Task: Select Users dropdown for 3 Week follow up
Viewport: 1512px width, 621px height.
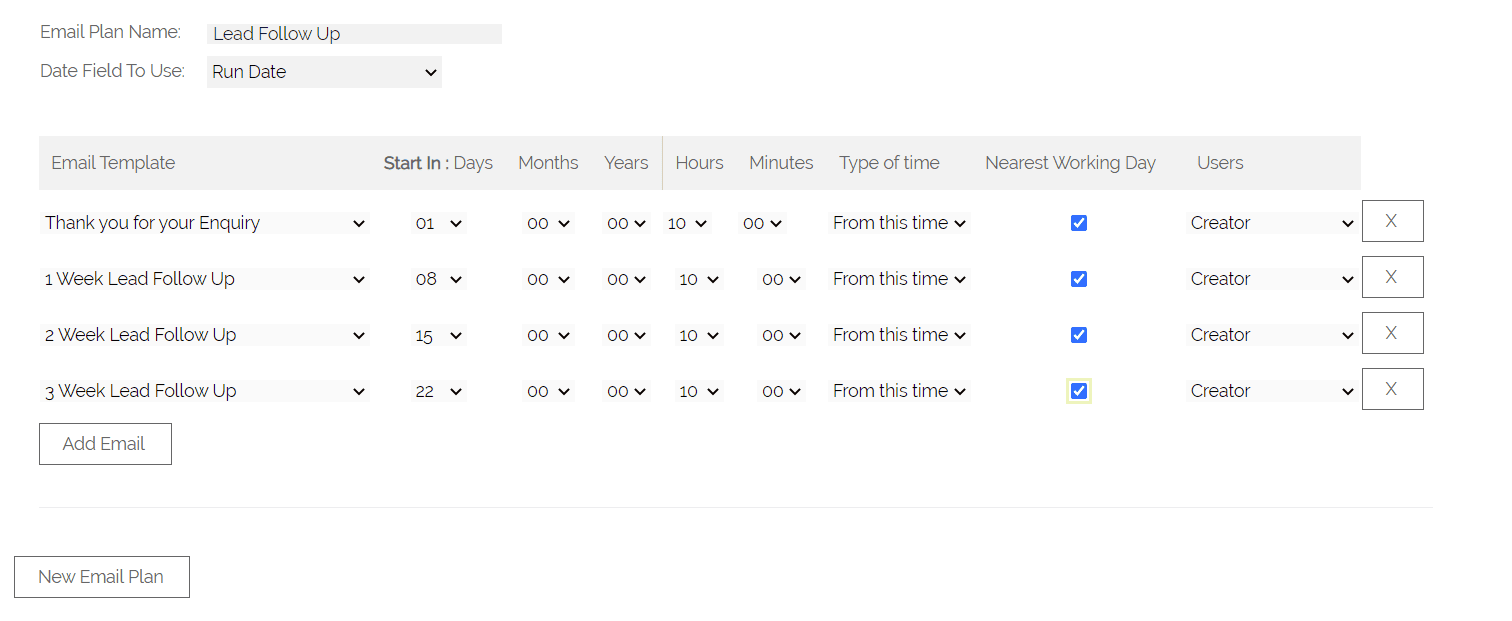Action: point(1271,391)
